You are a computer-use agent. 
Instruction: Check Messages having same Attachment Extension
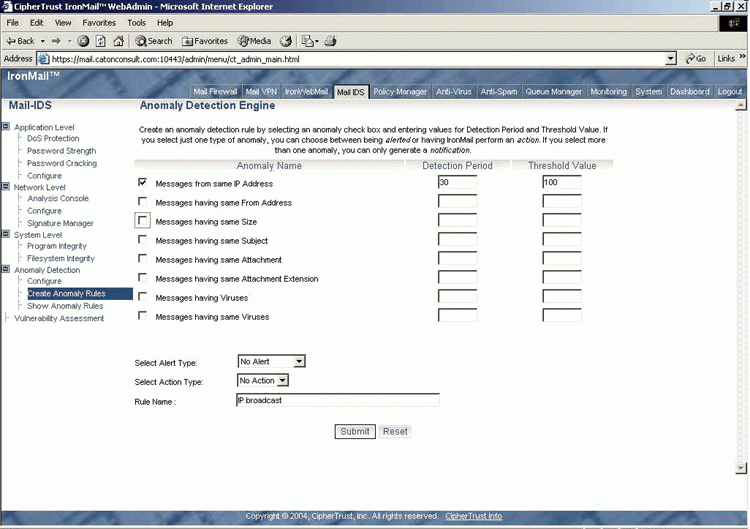[x=142, y=278]
